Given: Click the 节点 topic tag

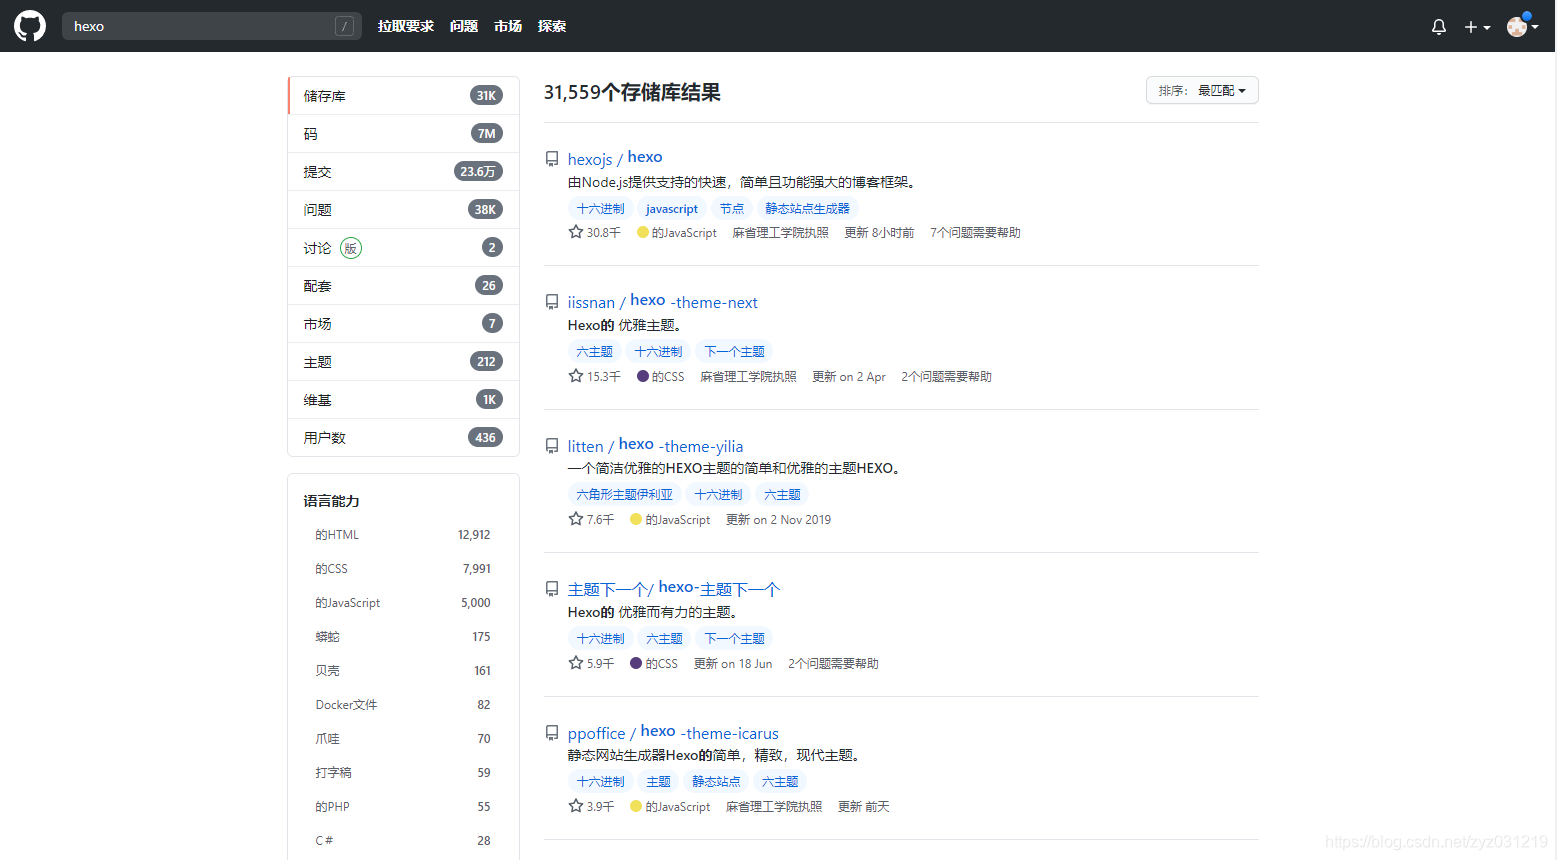Looking at the screenshot, I should tap(732, 209).
